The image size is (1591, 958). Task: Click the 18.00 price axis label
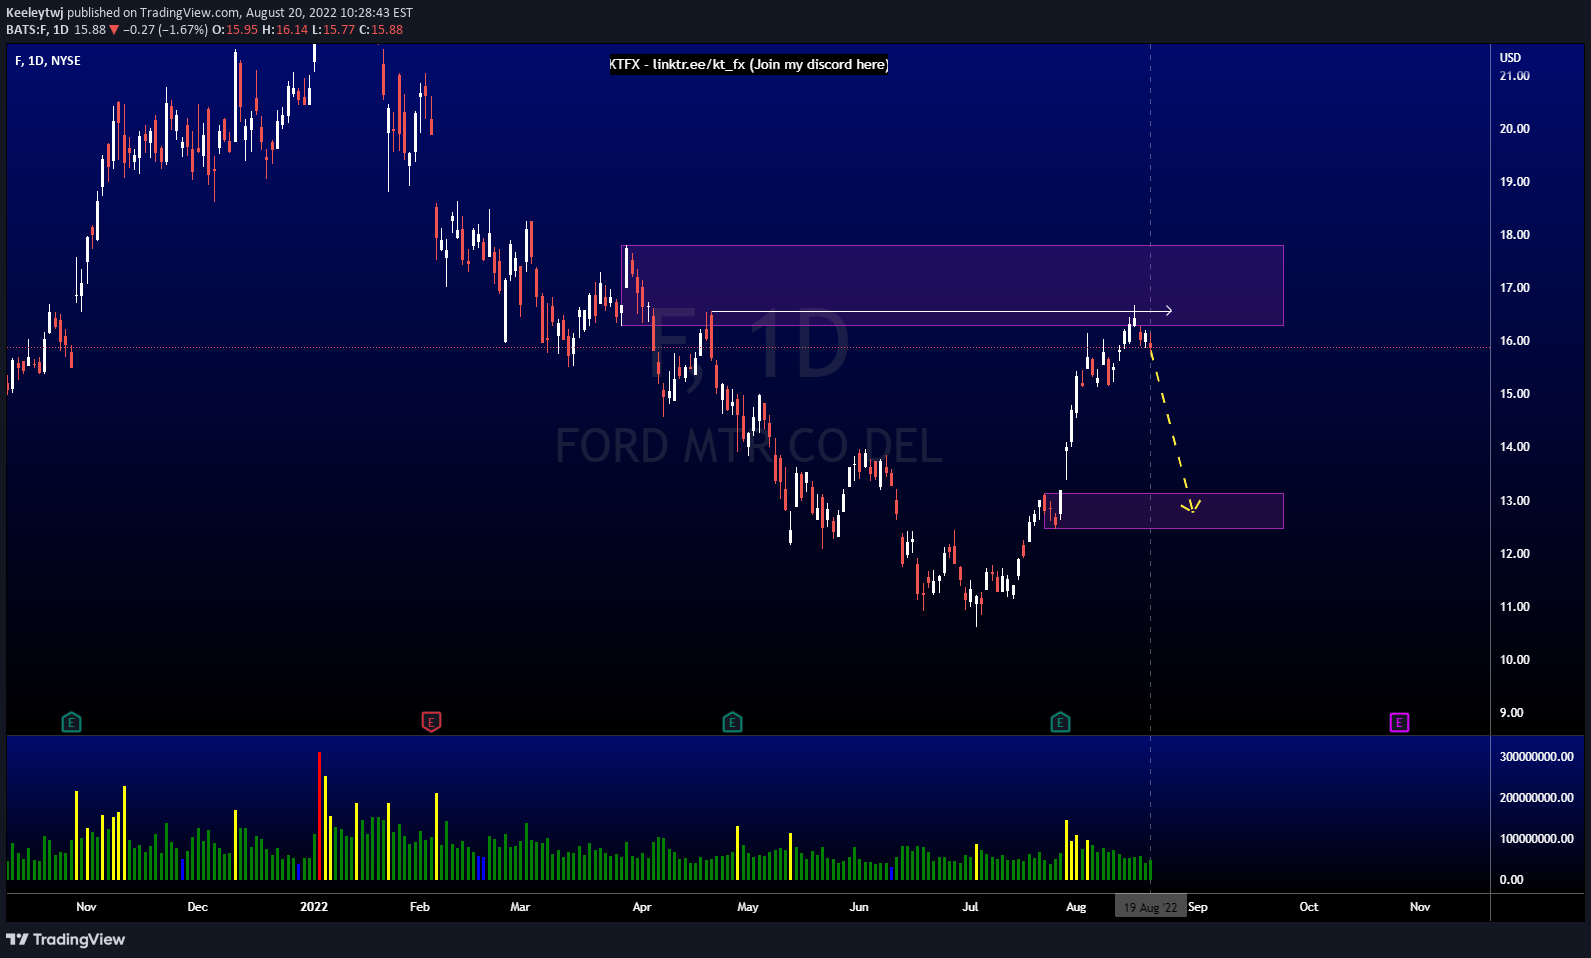click(x=1515, y=235)
